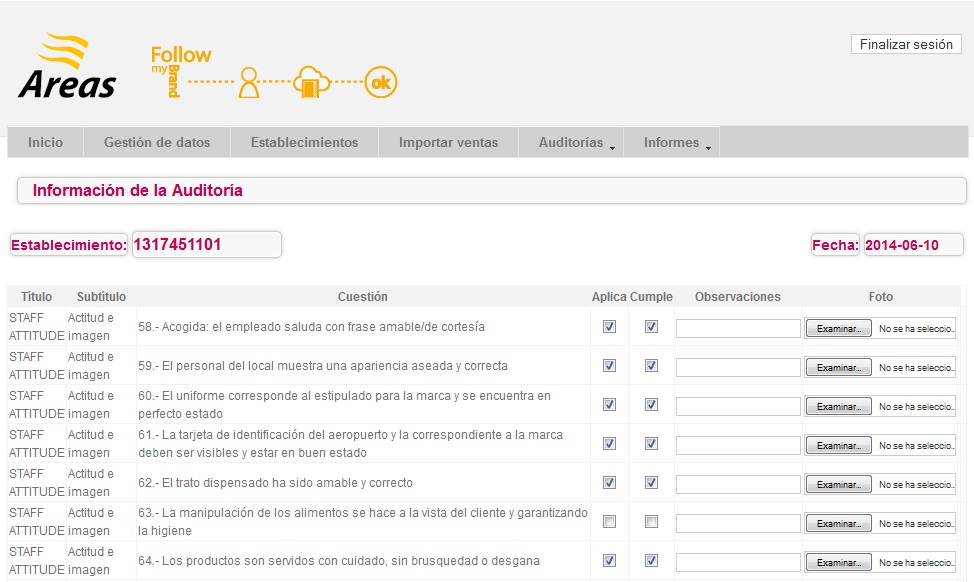
Task: Go to Gestión de datos
Action: (157, 143)
